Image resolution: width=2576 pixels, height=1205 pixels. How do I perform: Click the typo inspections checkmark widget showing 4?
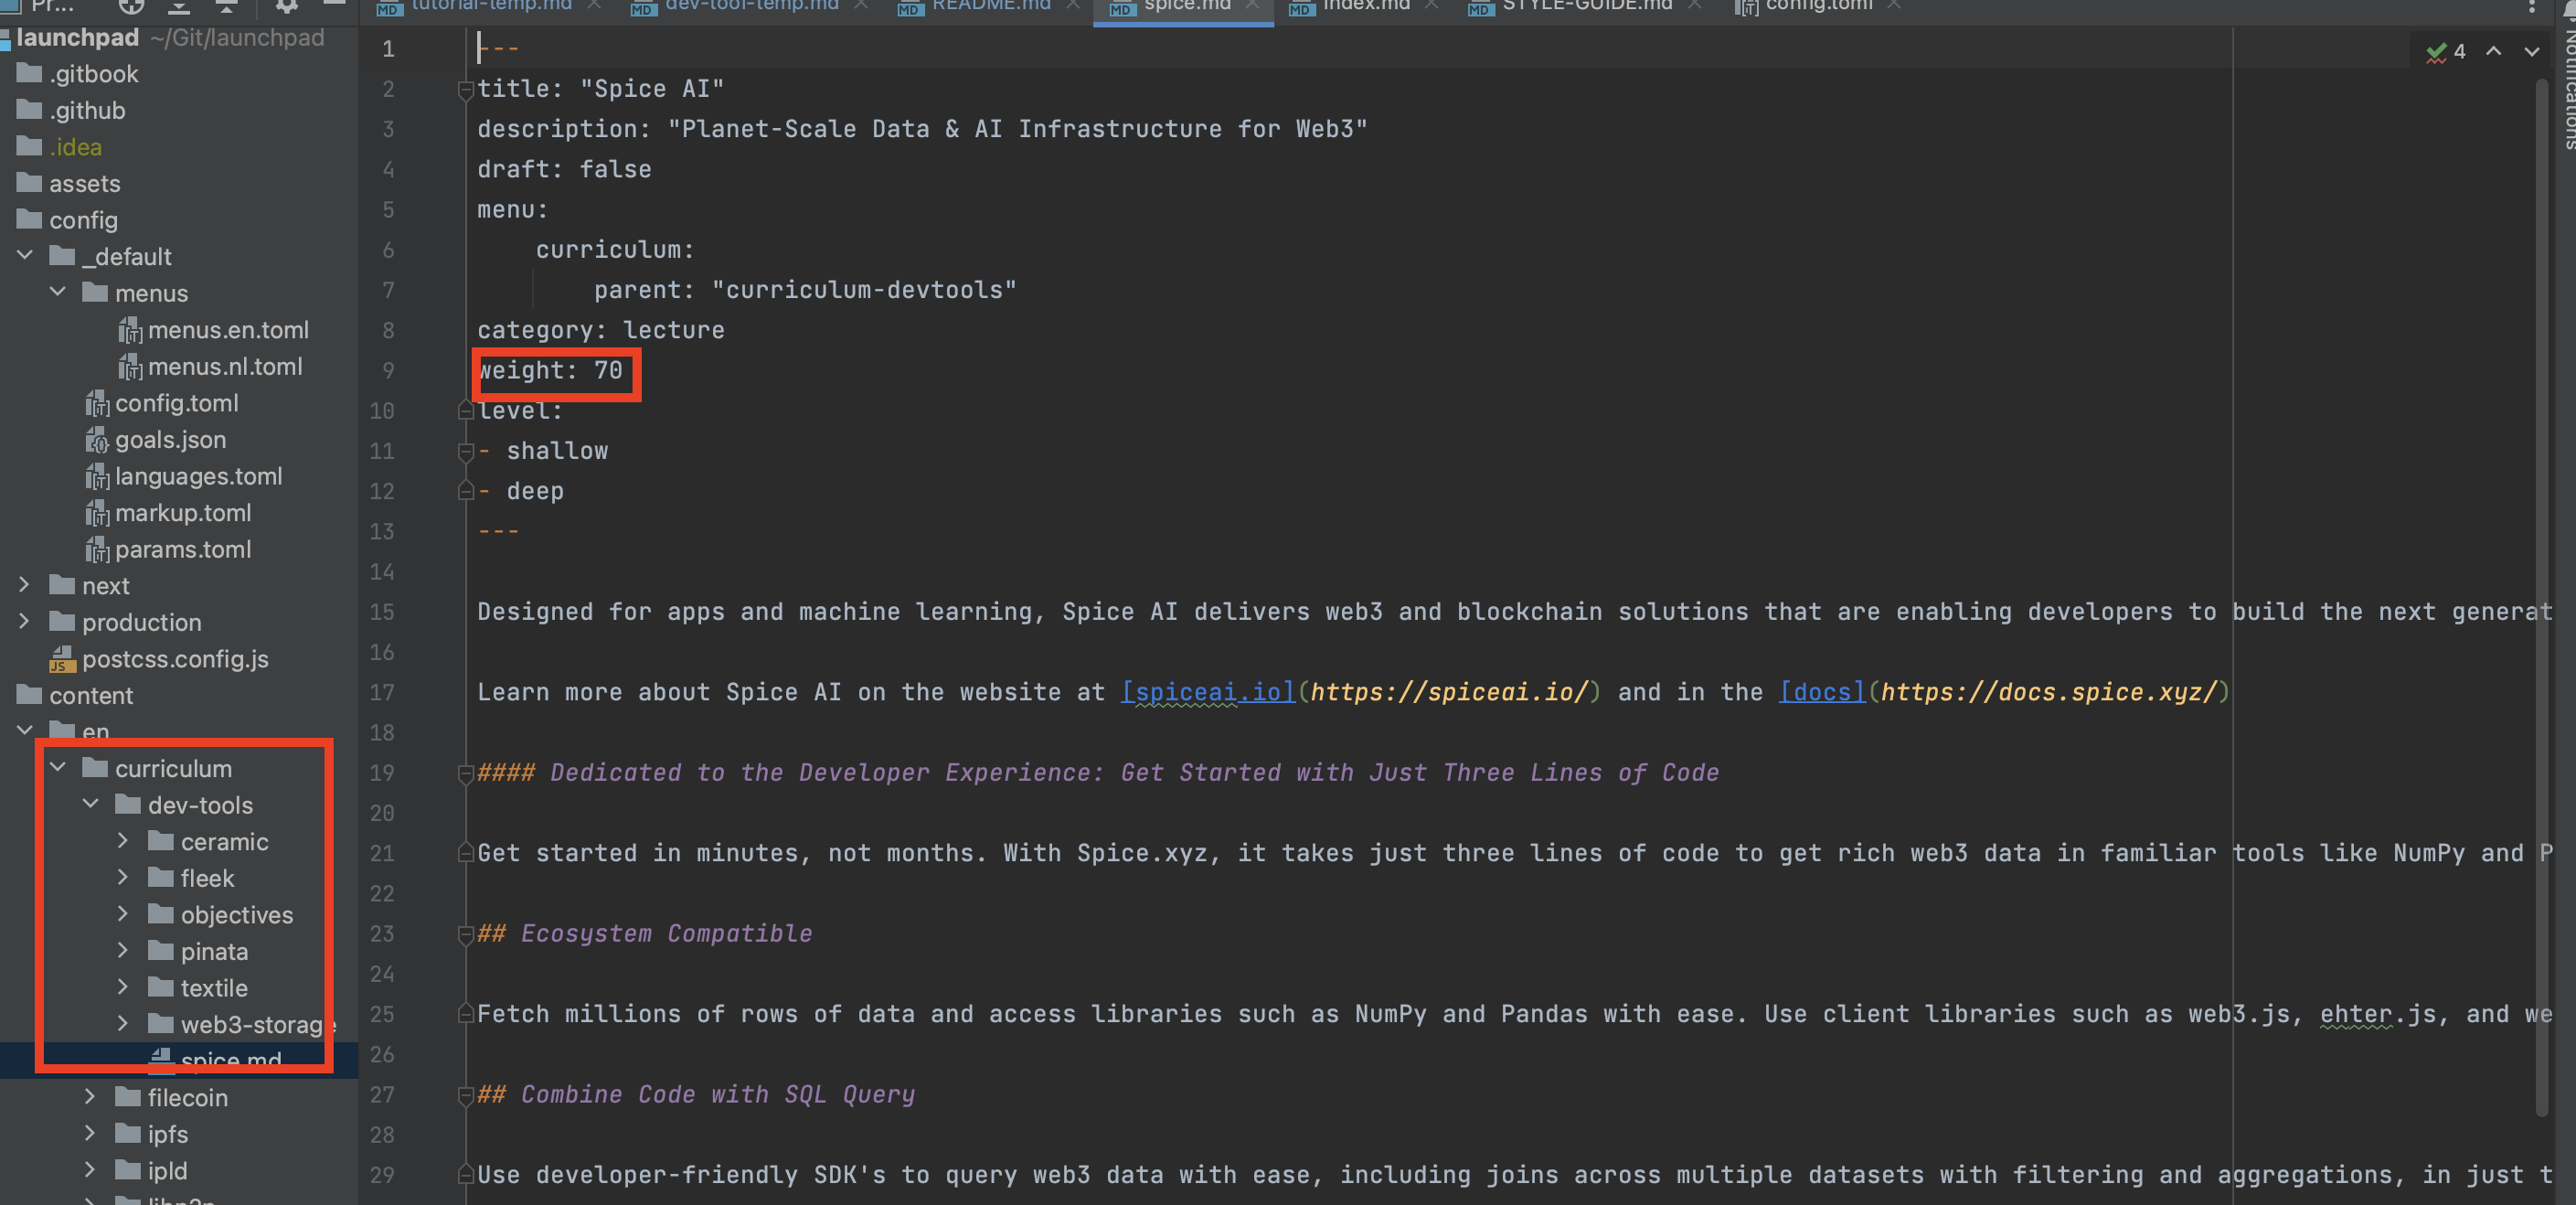coord(2446,52)
